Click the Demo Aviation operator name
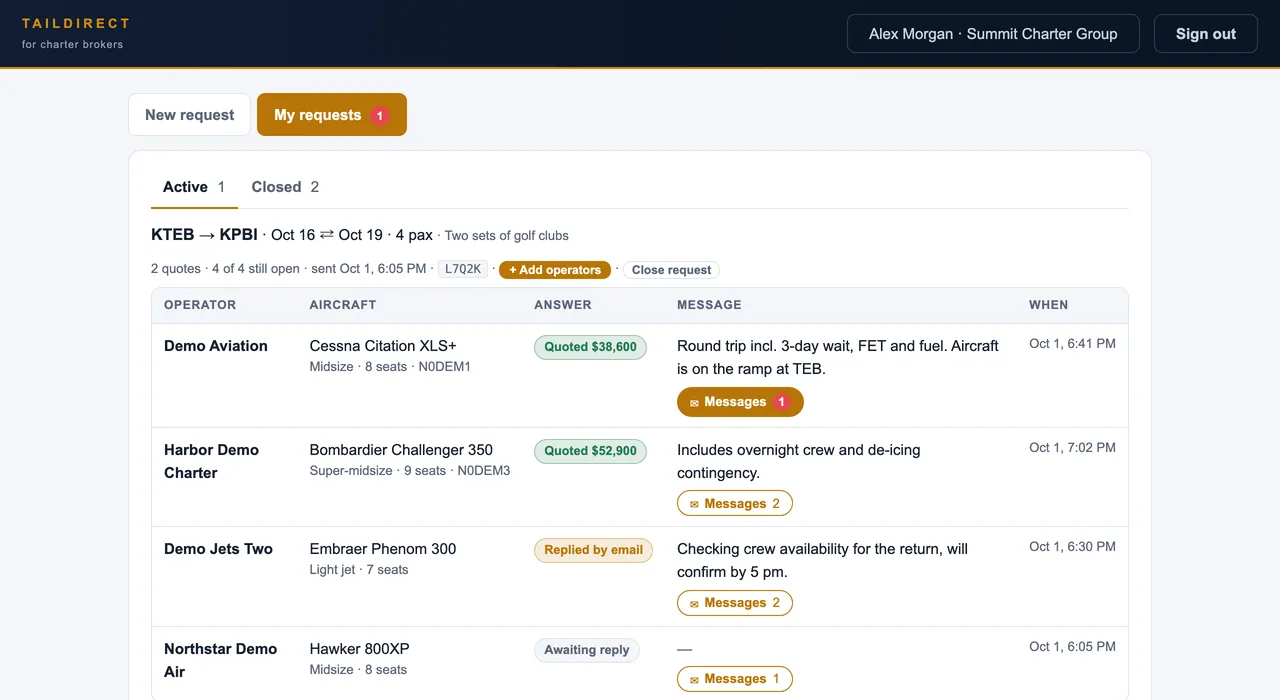Screen dimensions: 1280x700 [x=216, y=346]
